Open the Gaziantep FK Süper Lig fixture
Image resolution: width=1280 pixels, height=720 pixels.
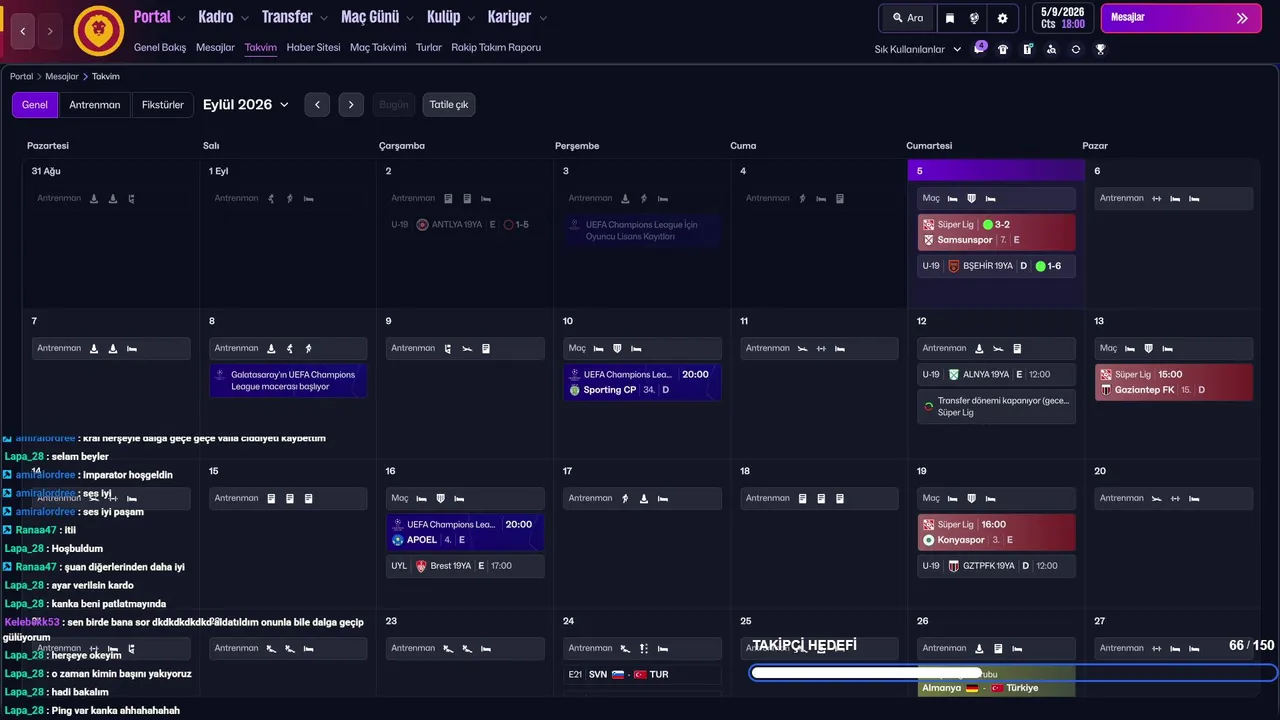pos(1174,382)
